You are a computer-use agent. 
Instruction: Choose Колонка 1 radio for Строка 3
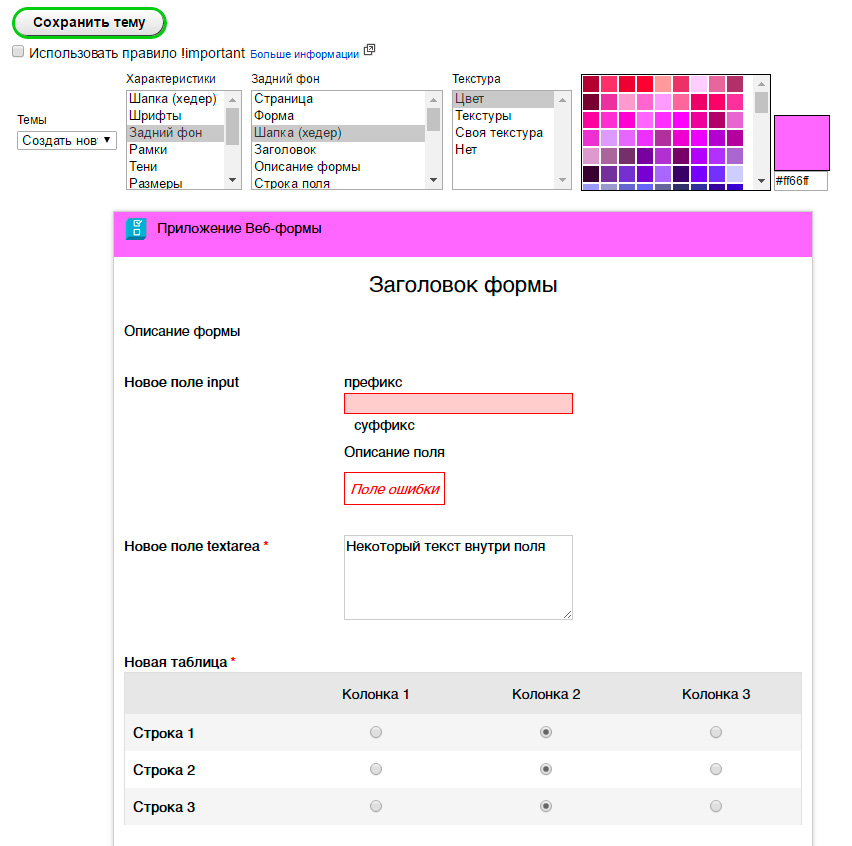click(x=376, y=806)
